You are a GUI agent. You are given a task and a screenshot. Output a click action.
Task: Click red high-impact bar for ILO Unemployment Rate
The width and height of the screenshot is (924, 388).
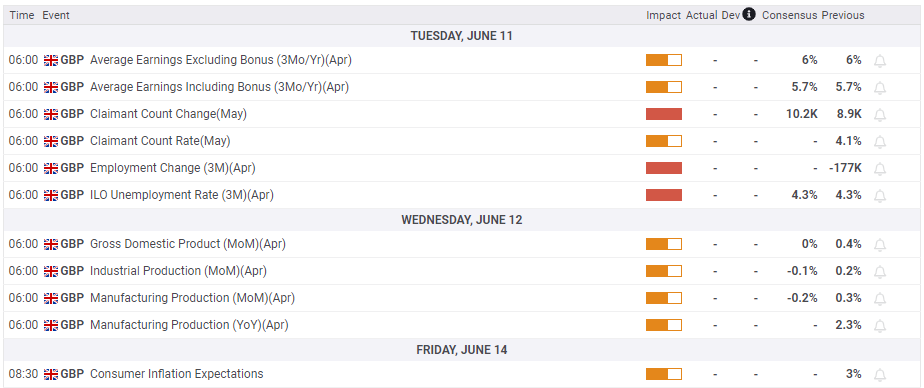(x=664, y=195)
